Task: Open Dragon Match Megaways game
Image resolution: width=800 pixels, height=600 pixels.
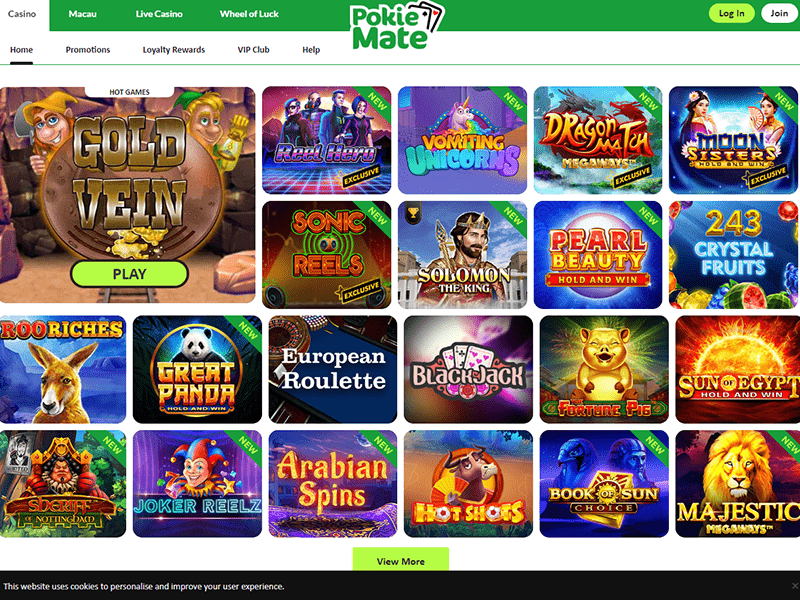Action: coord(598,140)
